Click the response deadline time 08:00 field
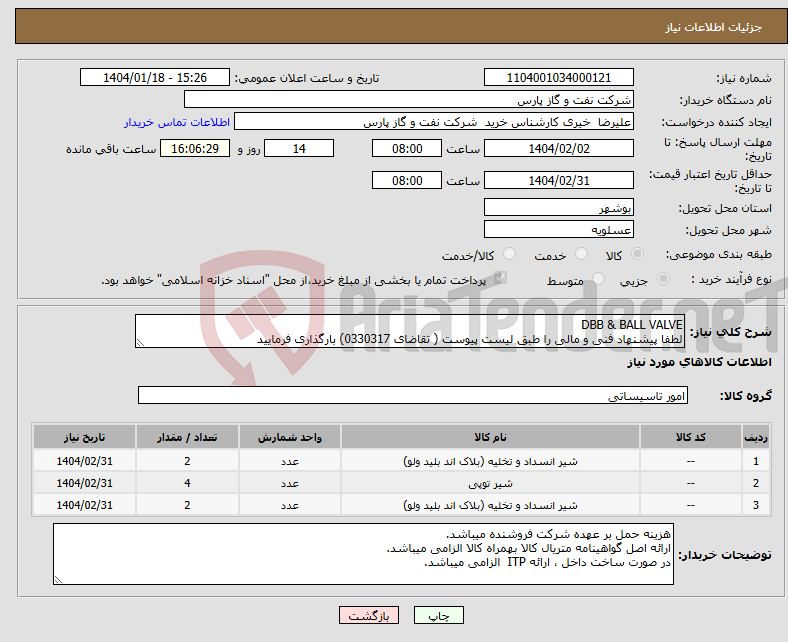Viewport: 788px width, 642px height. pyautogui.click(x=407, y=148)
